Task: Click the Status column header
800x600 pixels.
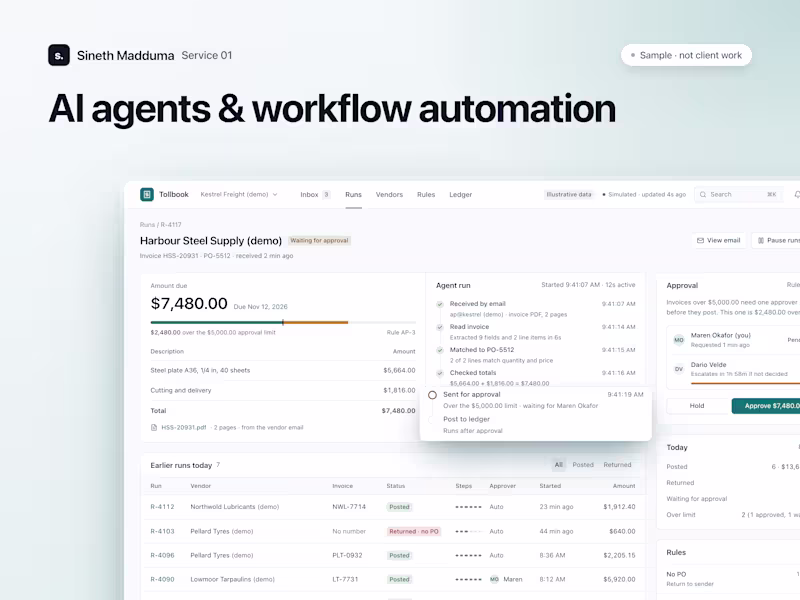Action: [396, 486]
